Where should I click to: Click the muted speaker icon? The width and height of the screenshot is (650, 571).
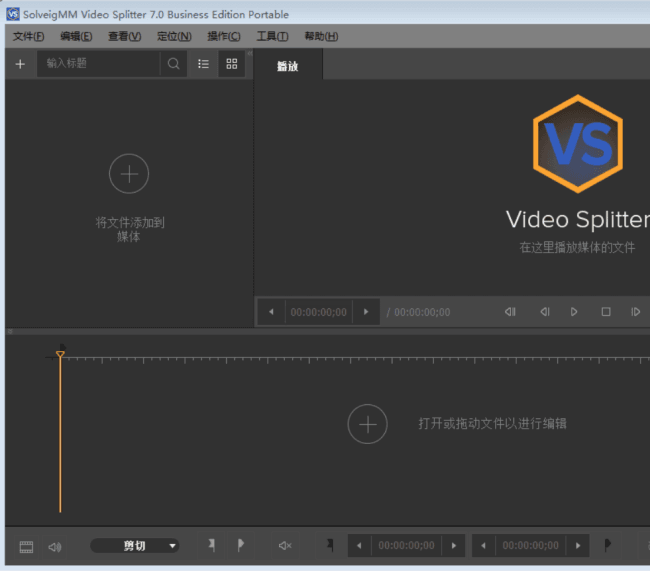285,546
